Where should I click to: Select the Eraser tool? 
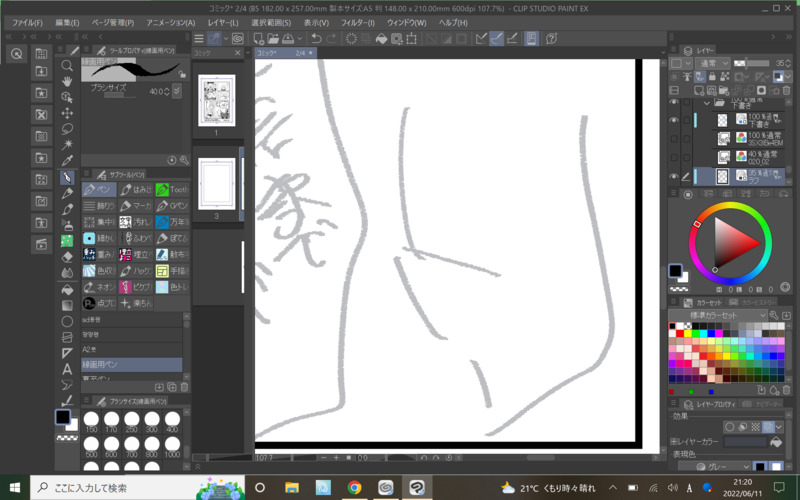coord(67,257)
